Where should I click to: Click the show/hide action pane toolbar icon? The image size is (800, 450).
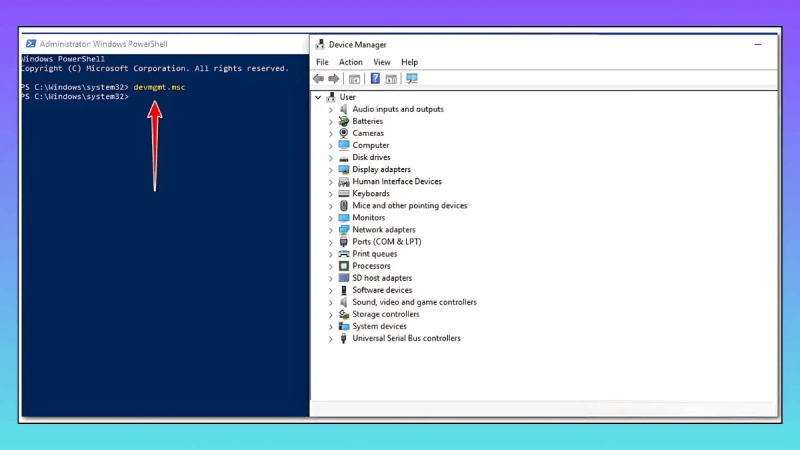(x=391, y=78)
